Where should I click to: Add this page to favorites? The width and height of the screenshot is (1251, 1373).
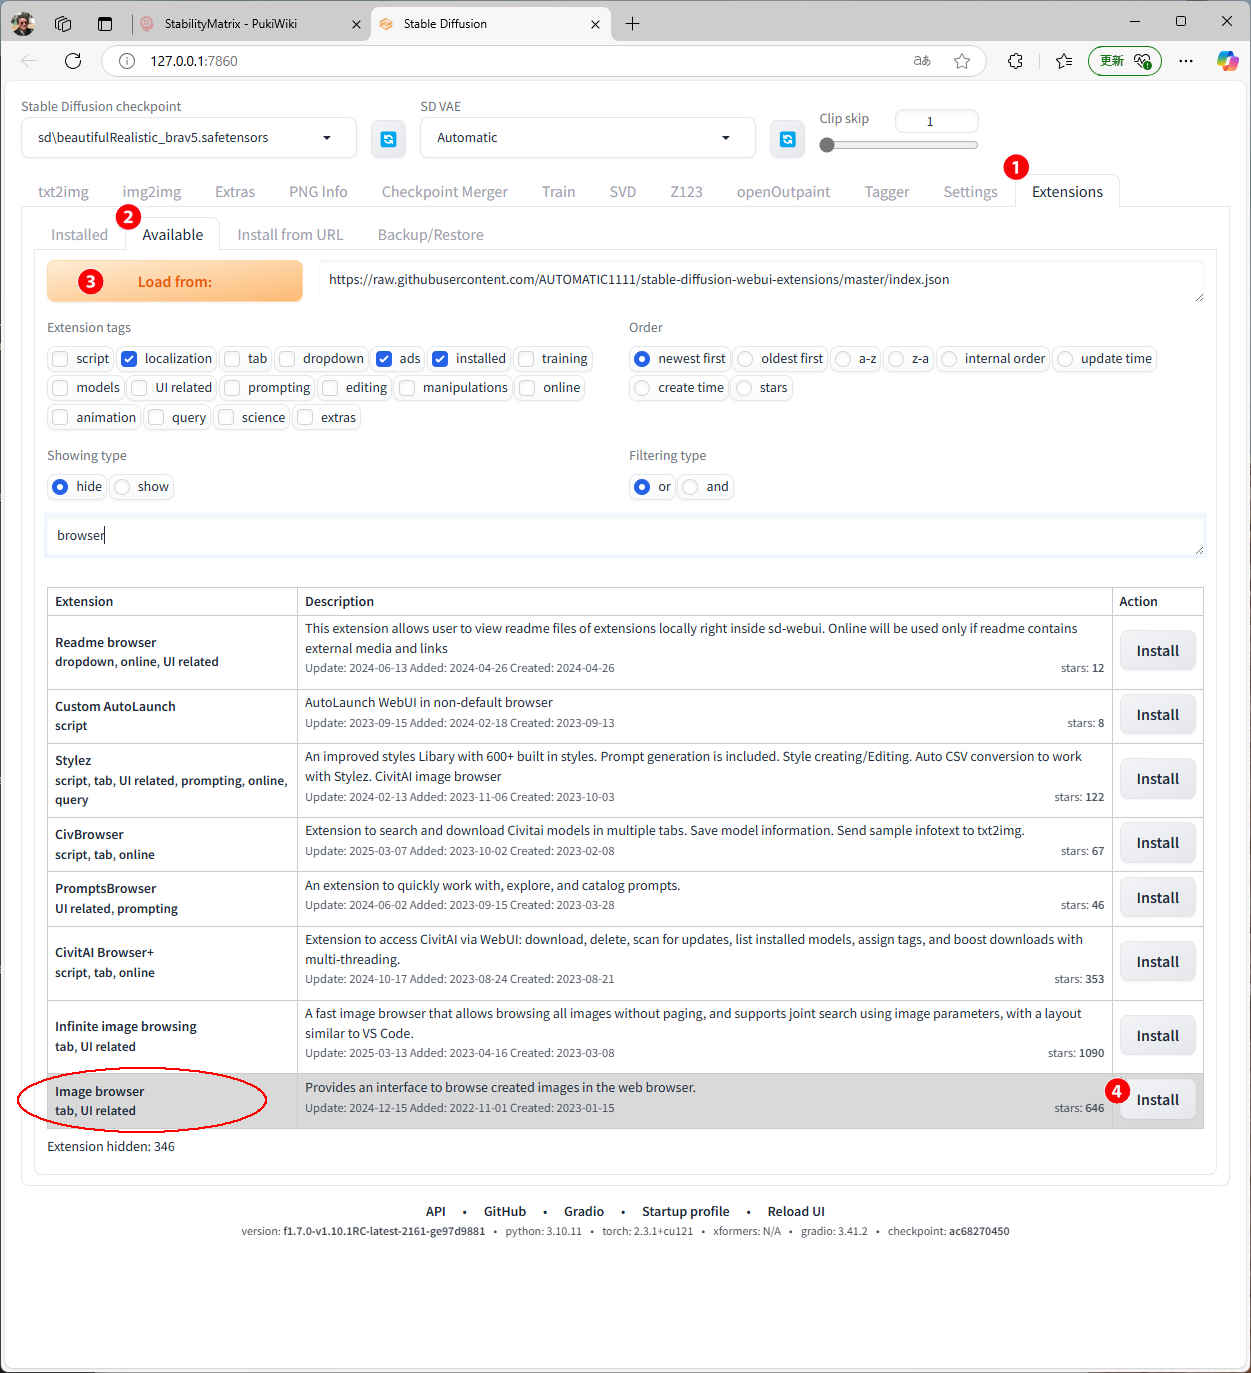[x=962, y=61]
